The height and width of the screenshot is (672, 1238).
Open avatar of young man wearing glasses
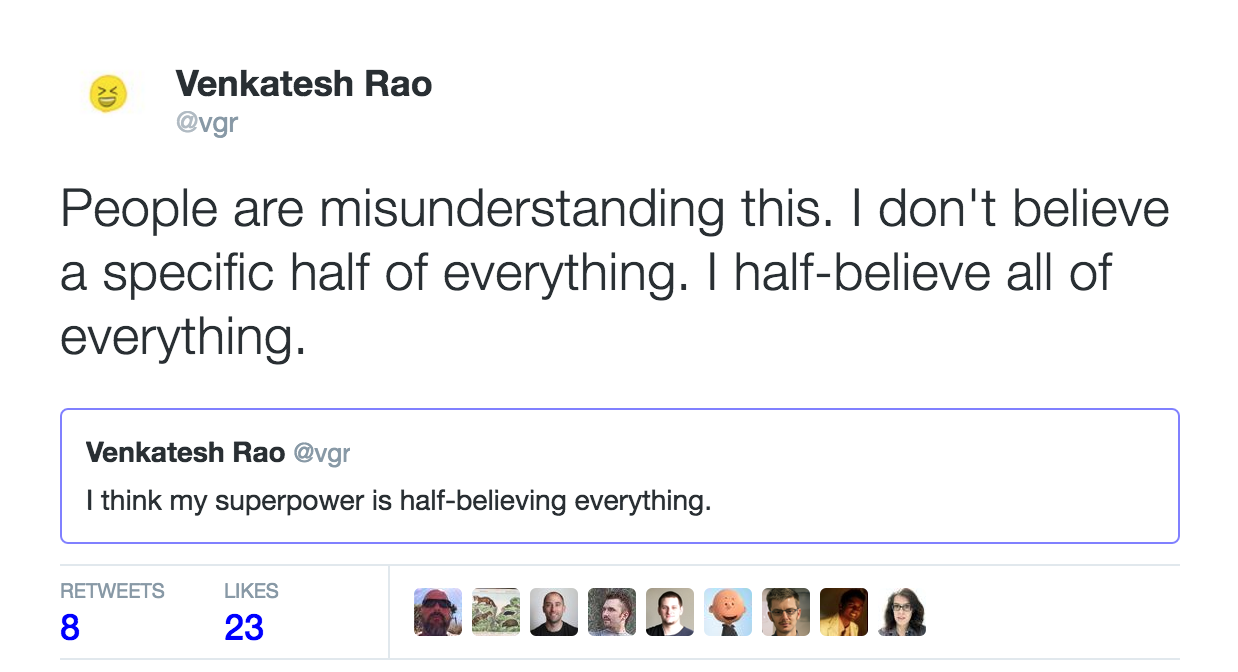(x=786, y=612)
